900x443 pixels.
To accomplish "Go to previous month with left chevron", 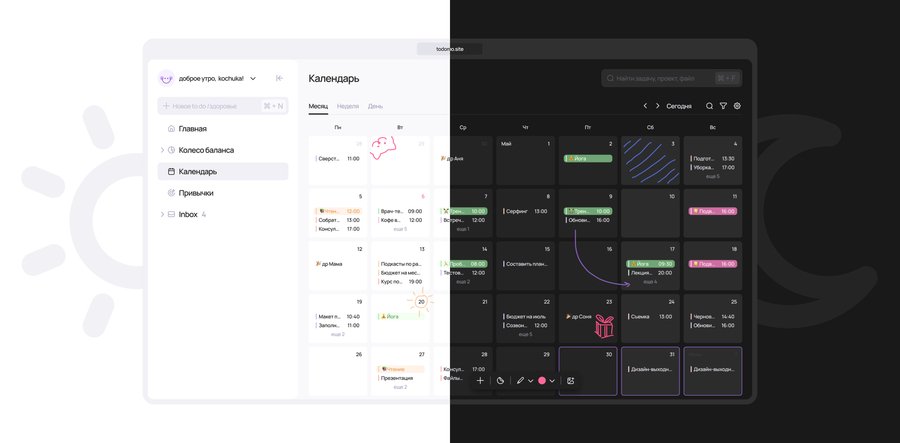I will [x=645, y=106].
